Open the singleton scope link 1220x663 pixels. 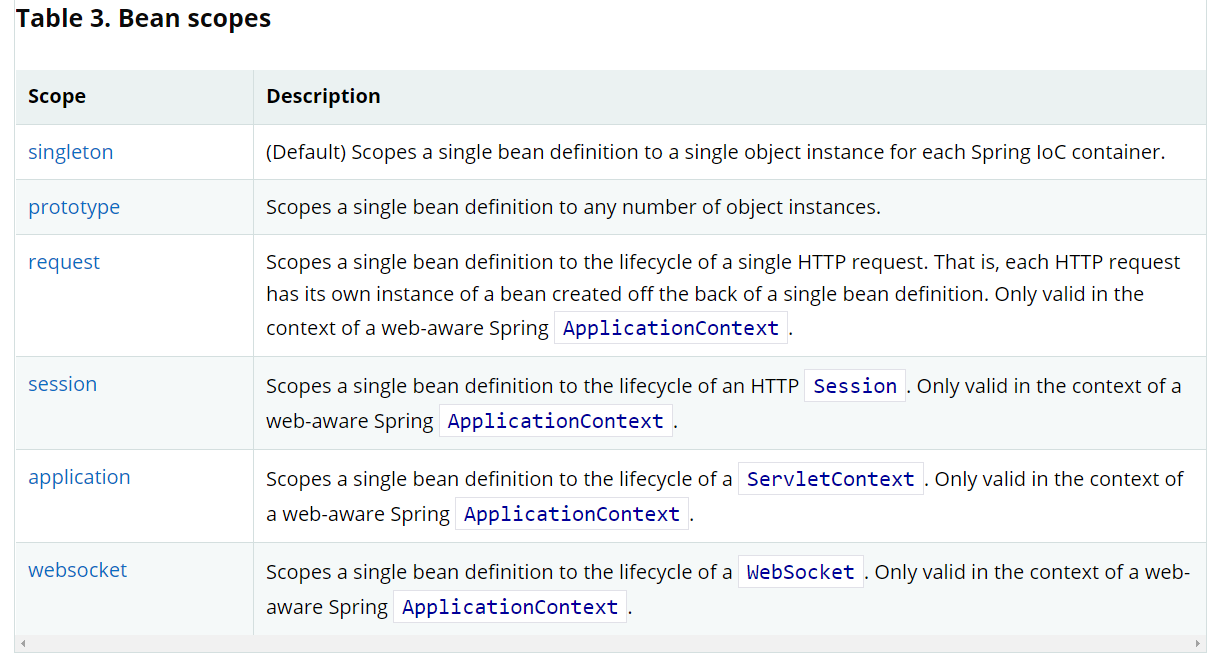click(70, 152)
